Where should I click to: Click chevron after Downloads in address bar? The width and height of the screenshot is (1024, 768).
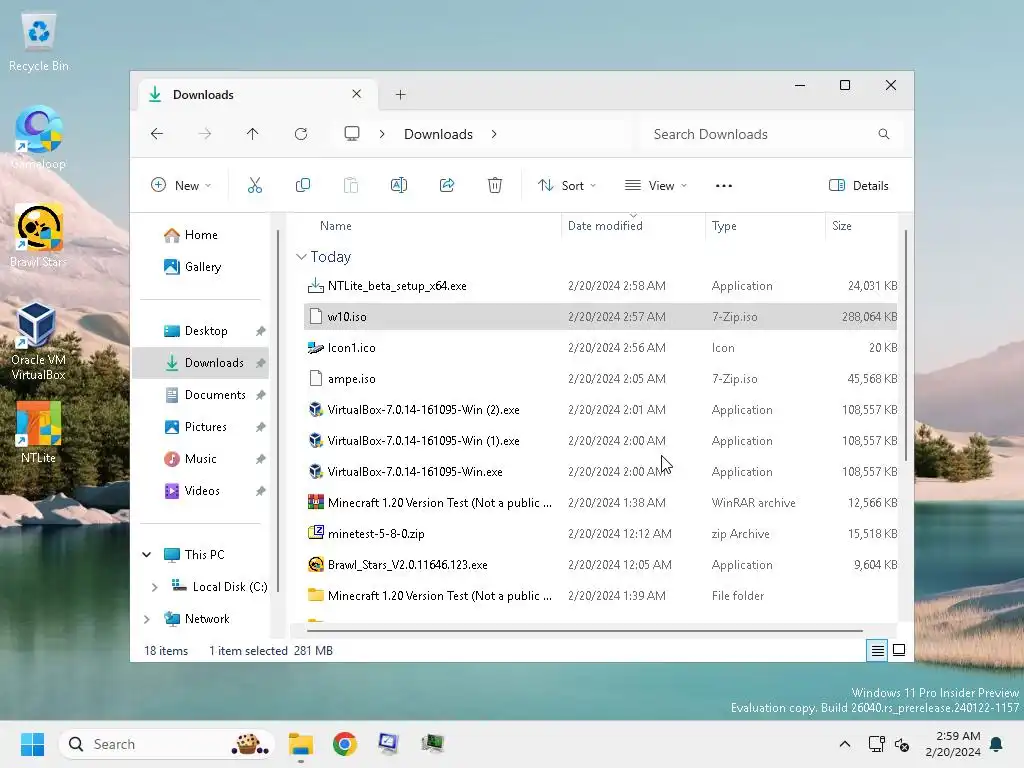494,134
